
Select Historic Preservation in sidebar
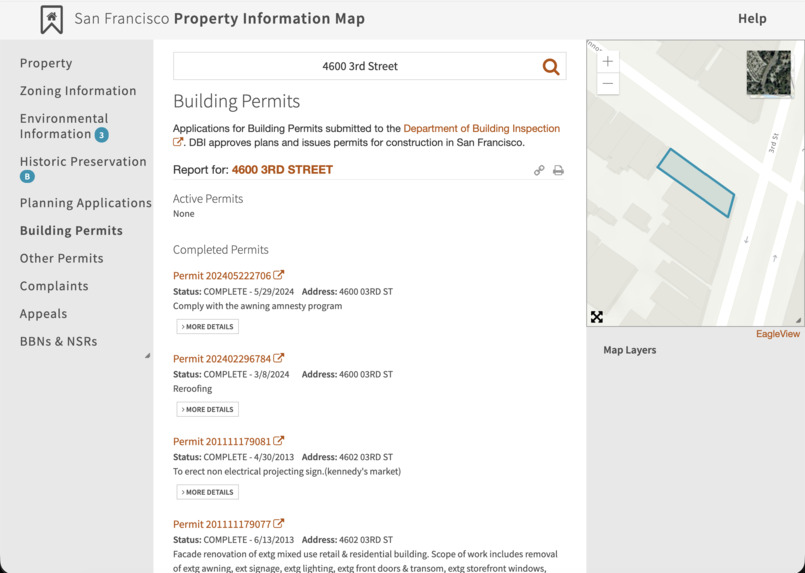coord(83,161)
